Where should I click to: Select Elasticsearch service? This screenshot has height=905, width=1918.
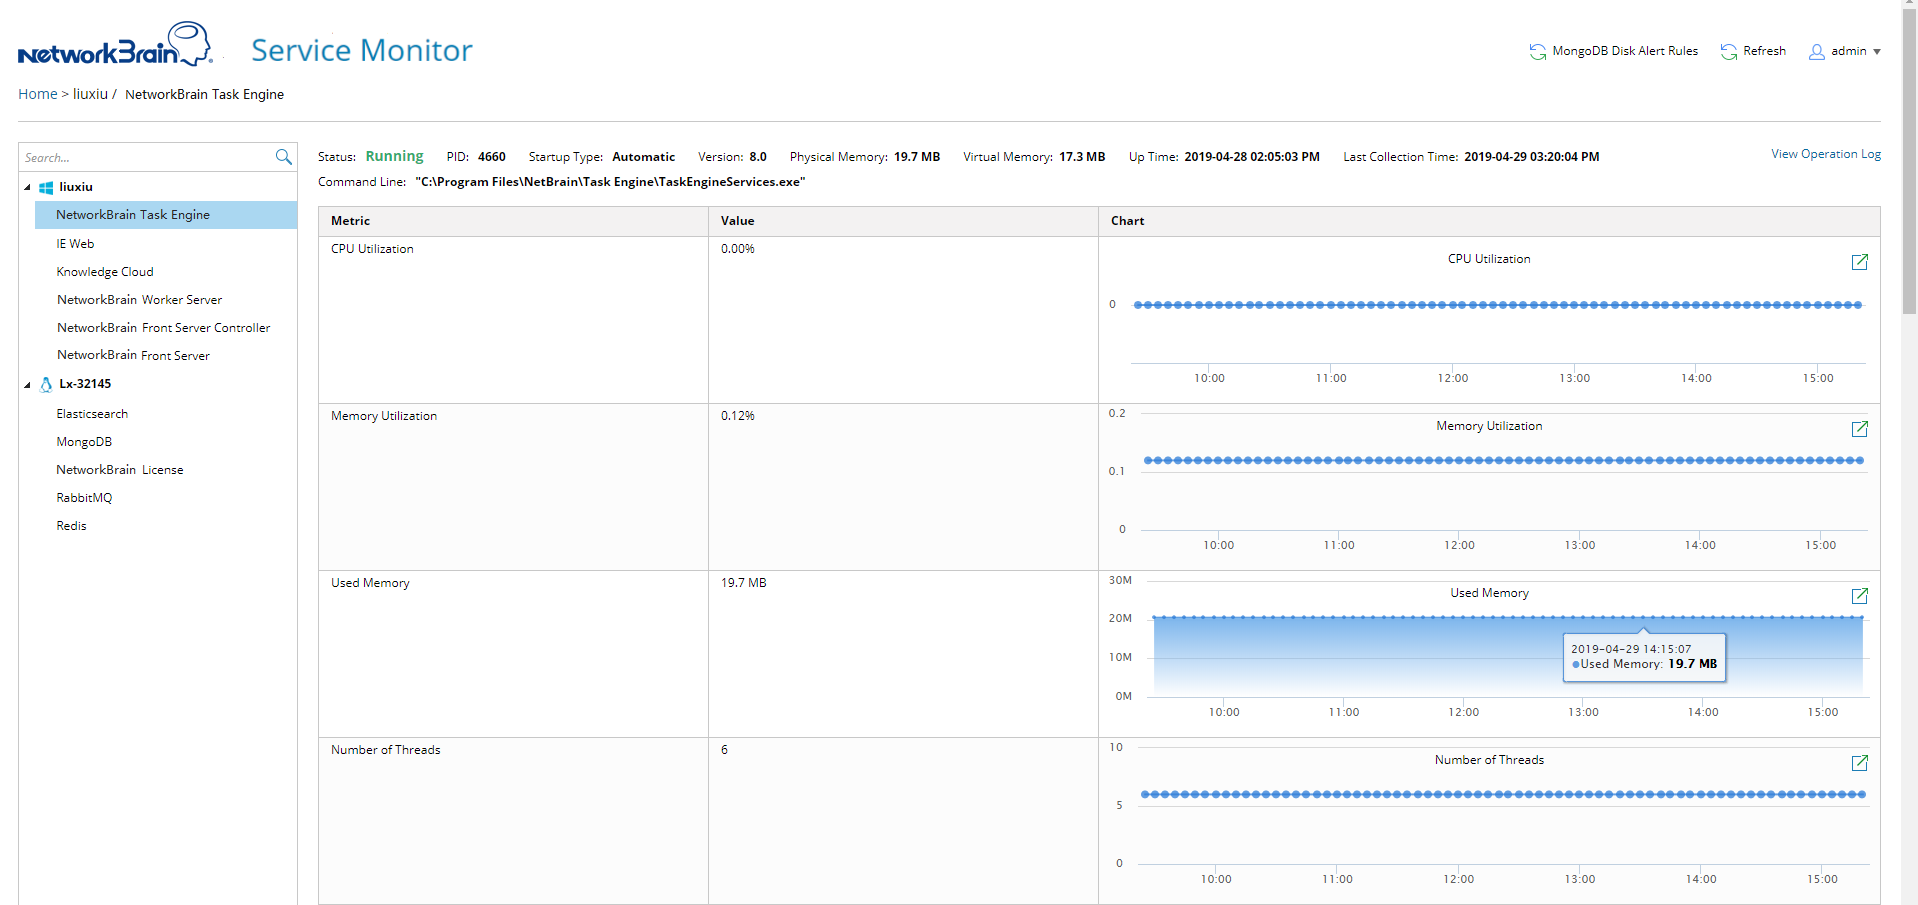pyautogui.click(x=92, y=414)
